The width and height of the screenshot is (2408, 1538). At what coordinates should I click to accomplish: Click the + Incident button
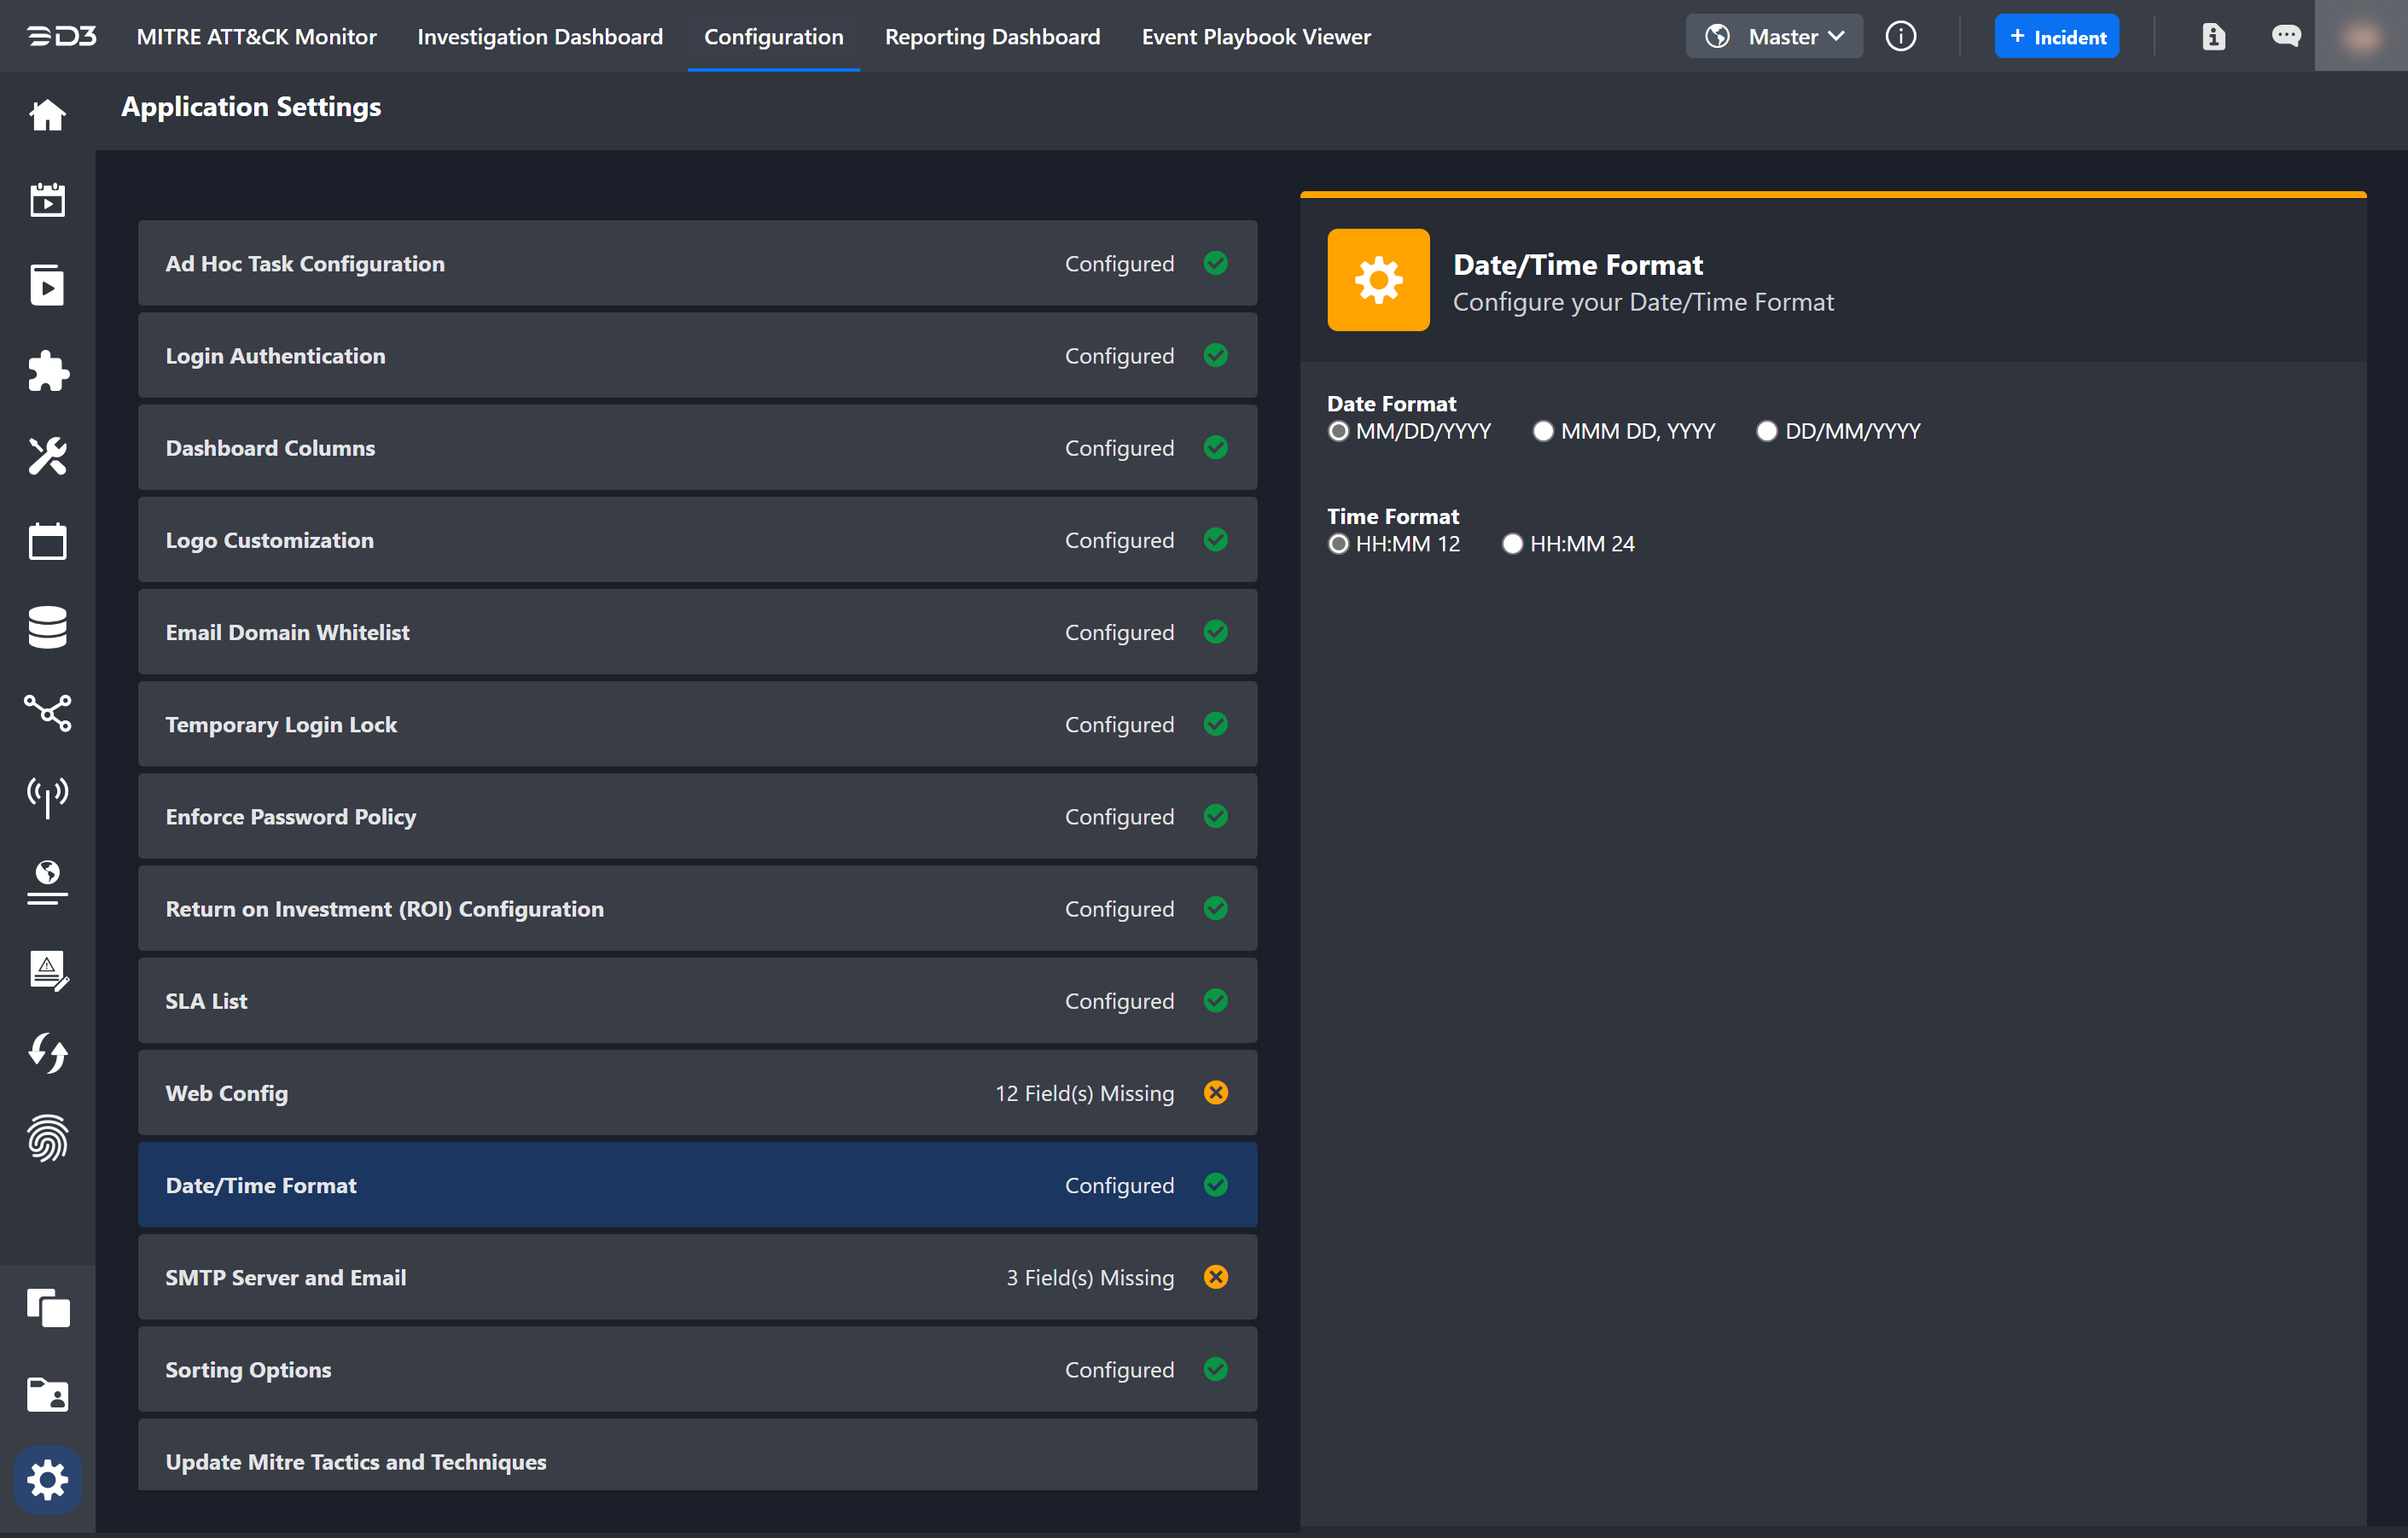tap(2056, 37)
